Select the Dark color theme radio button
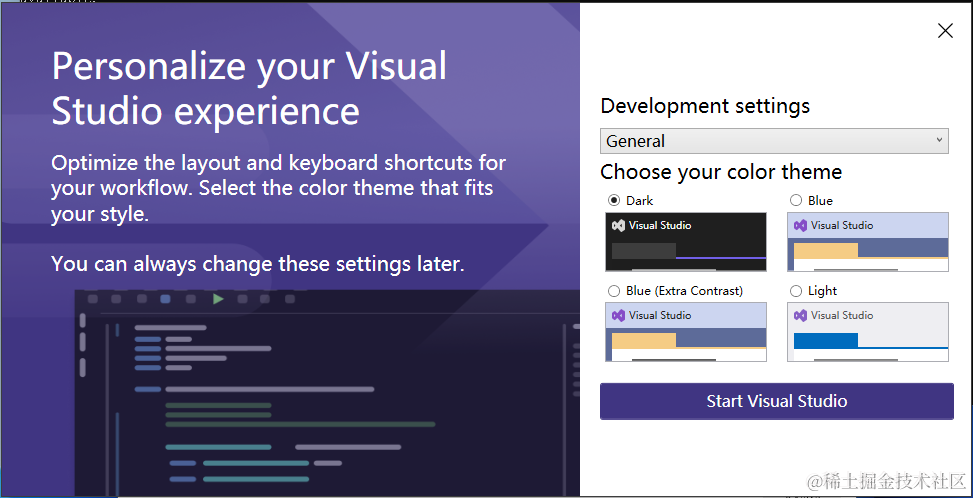 coord(614,200)
